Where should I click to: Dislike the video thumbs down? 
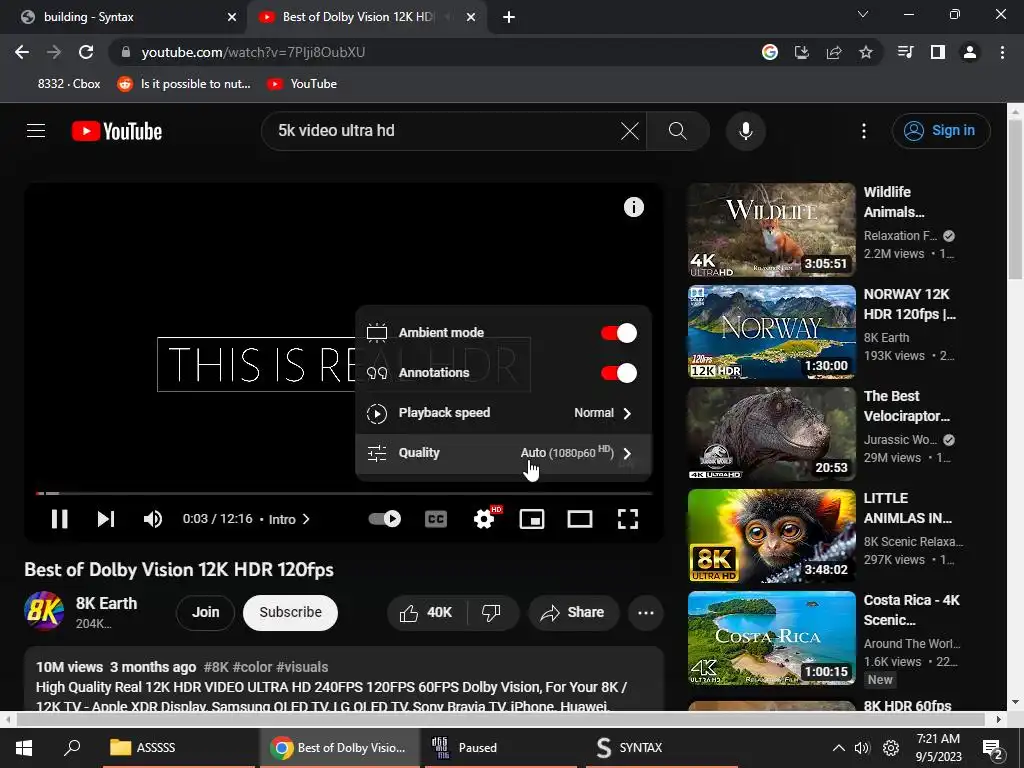[491, 613]
